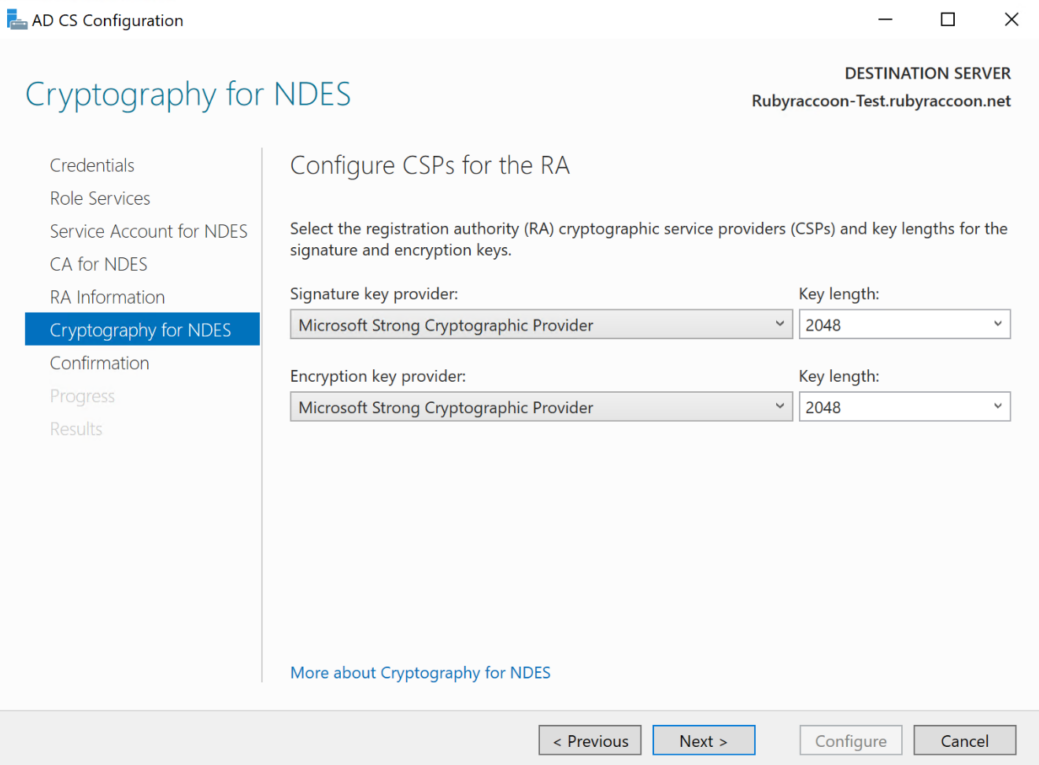Open the More about Cryptography for NDES link
Screen dimensions: 1039x765
click(x=419, y=672)
